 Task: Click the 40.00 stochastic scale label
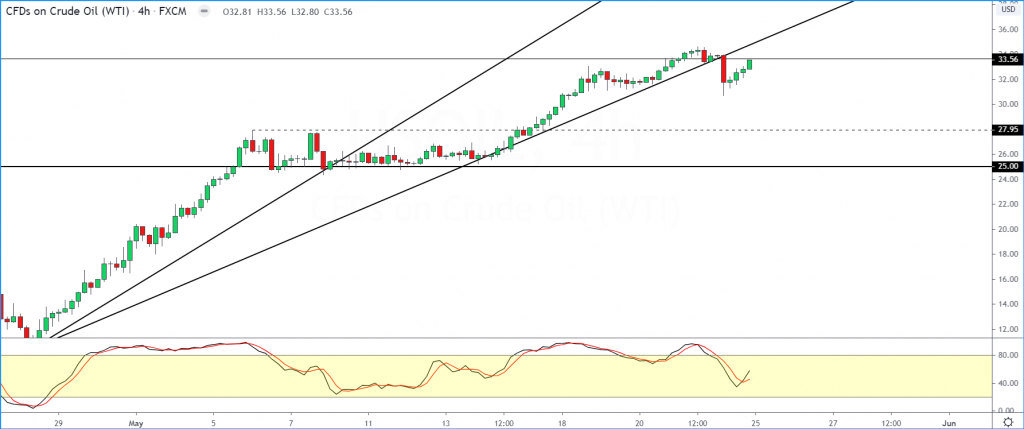tap(1008, 383)
